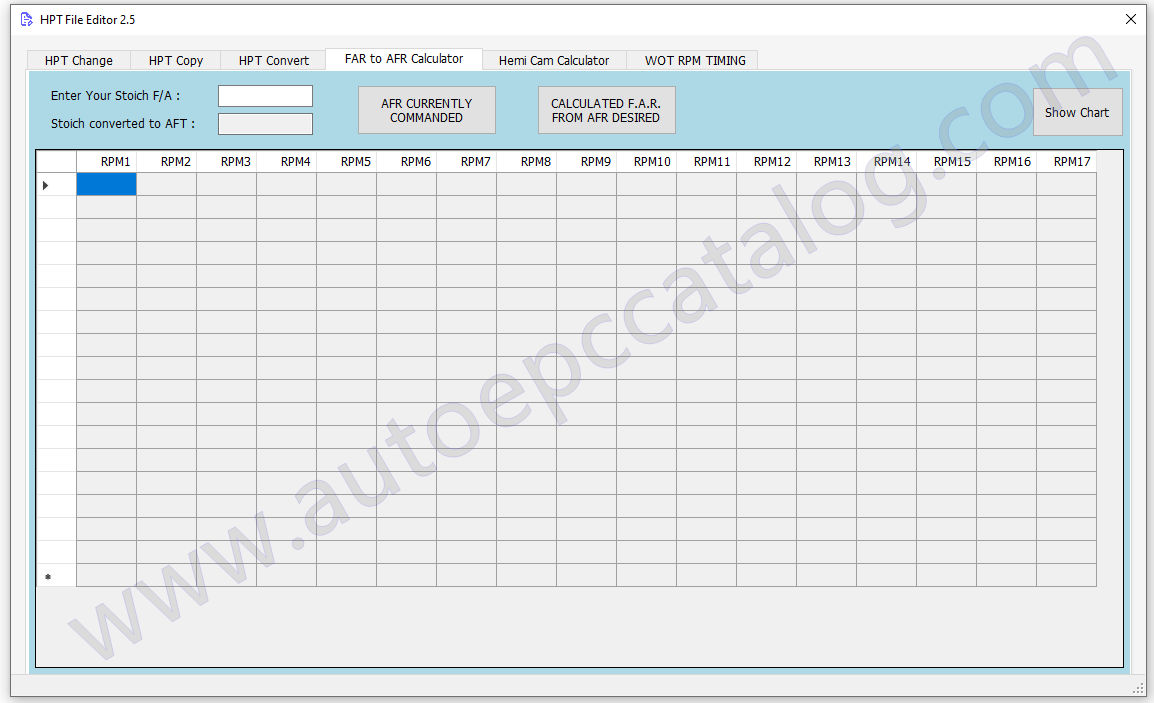Click the Show Chart button
The width and height of the screenshot is (1154, 703).
(1077, 112)
